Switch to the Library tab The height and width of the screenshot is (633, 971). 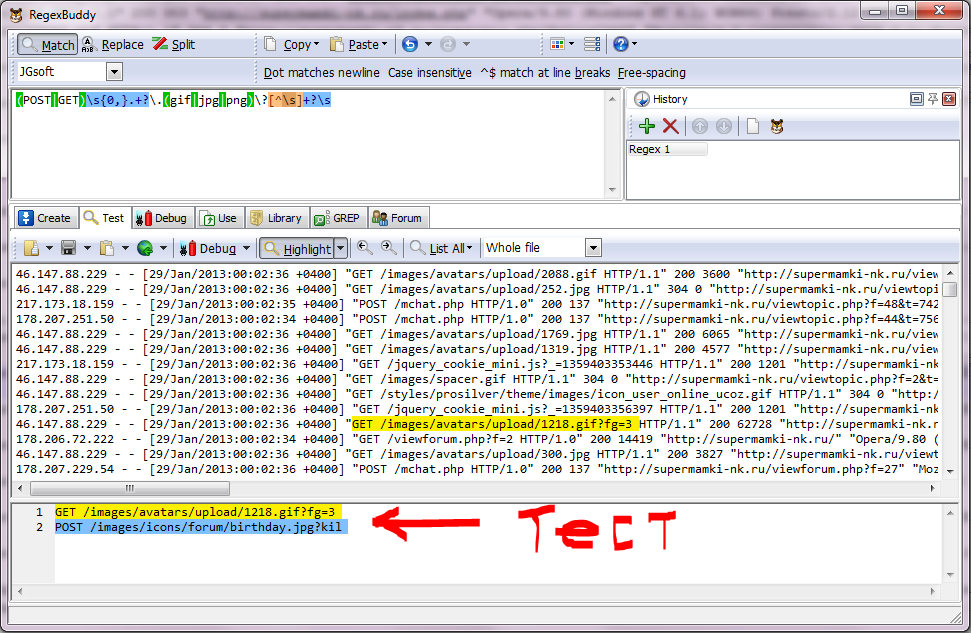tap(276, 218)
